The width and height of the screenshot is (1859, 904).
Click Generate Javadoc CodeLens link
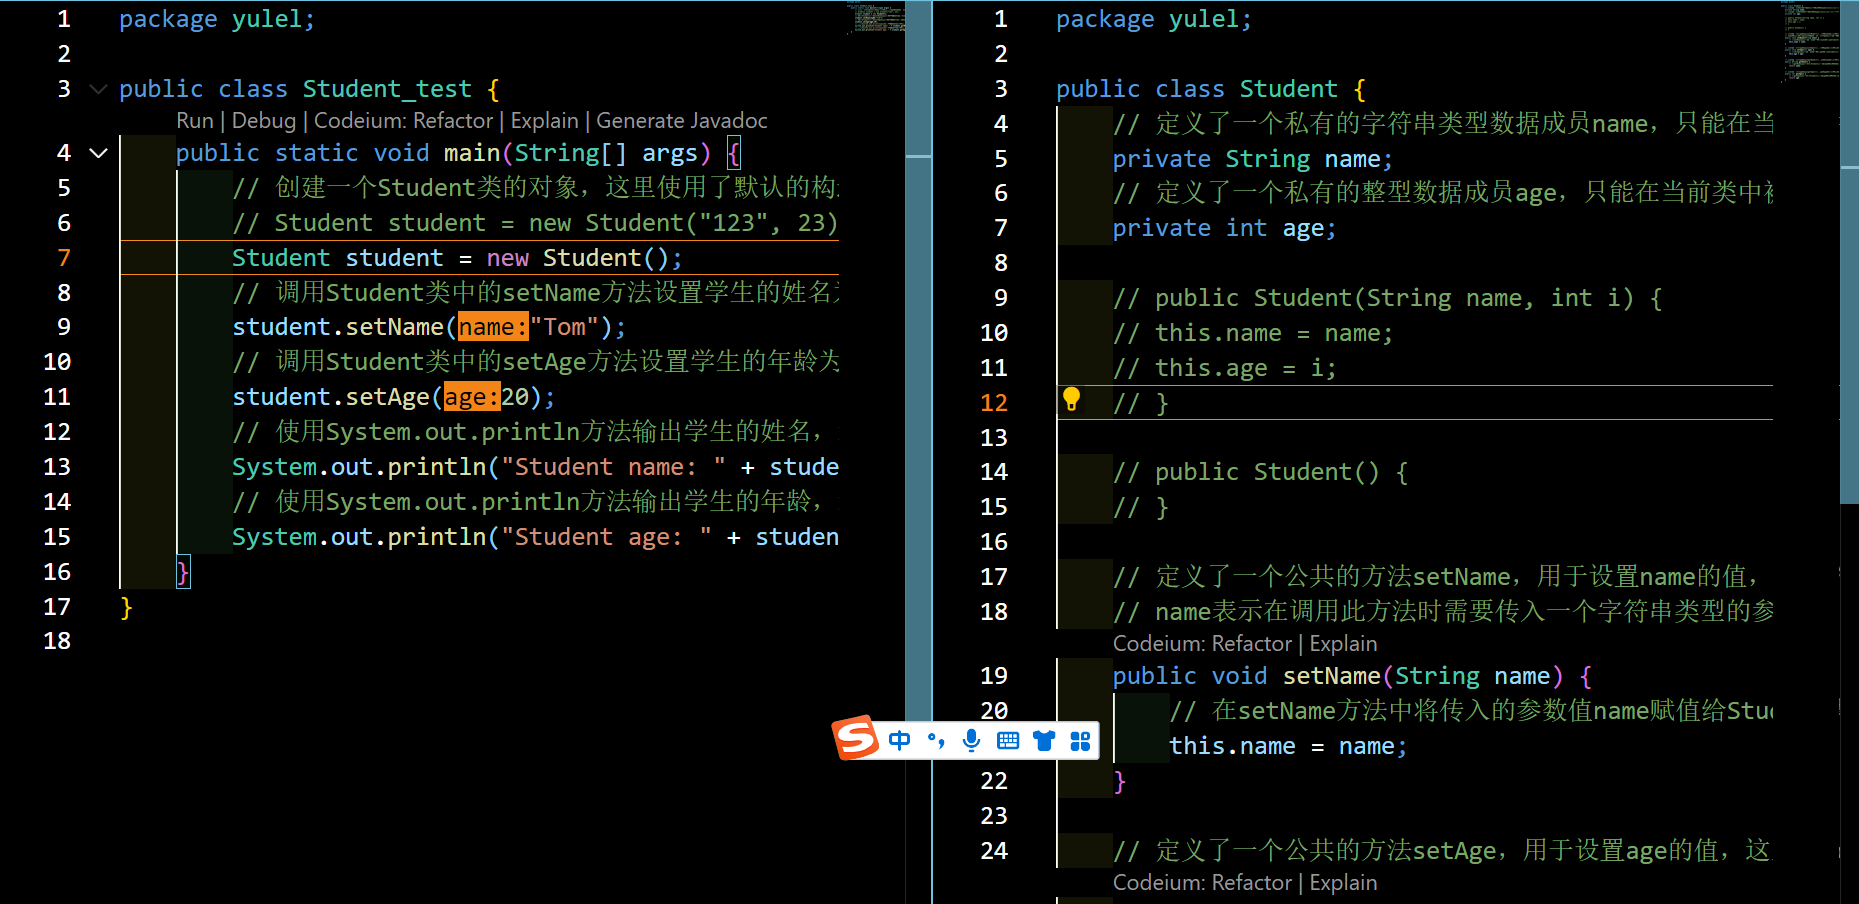click(x=682, y=121)
